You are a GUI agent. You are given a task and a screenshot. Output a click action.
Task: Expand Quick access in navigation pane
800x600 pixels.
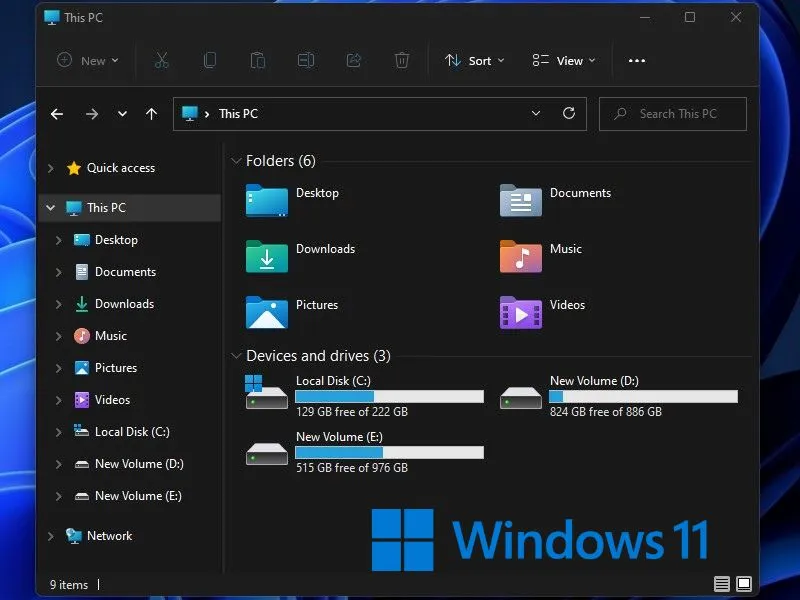pos(51,168)
